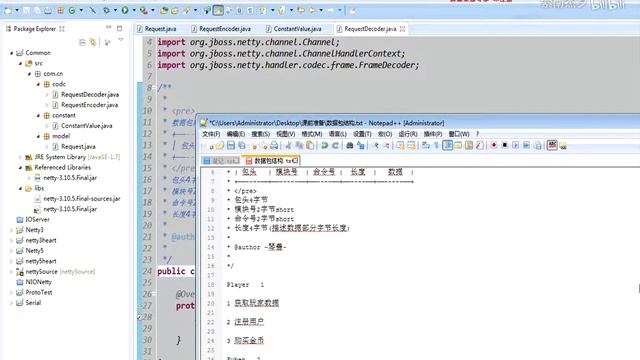The width and height of the screenshot is (640, 360).
Task: Collapse the src folder node
Action: pos(20,63)
